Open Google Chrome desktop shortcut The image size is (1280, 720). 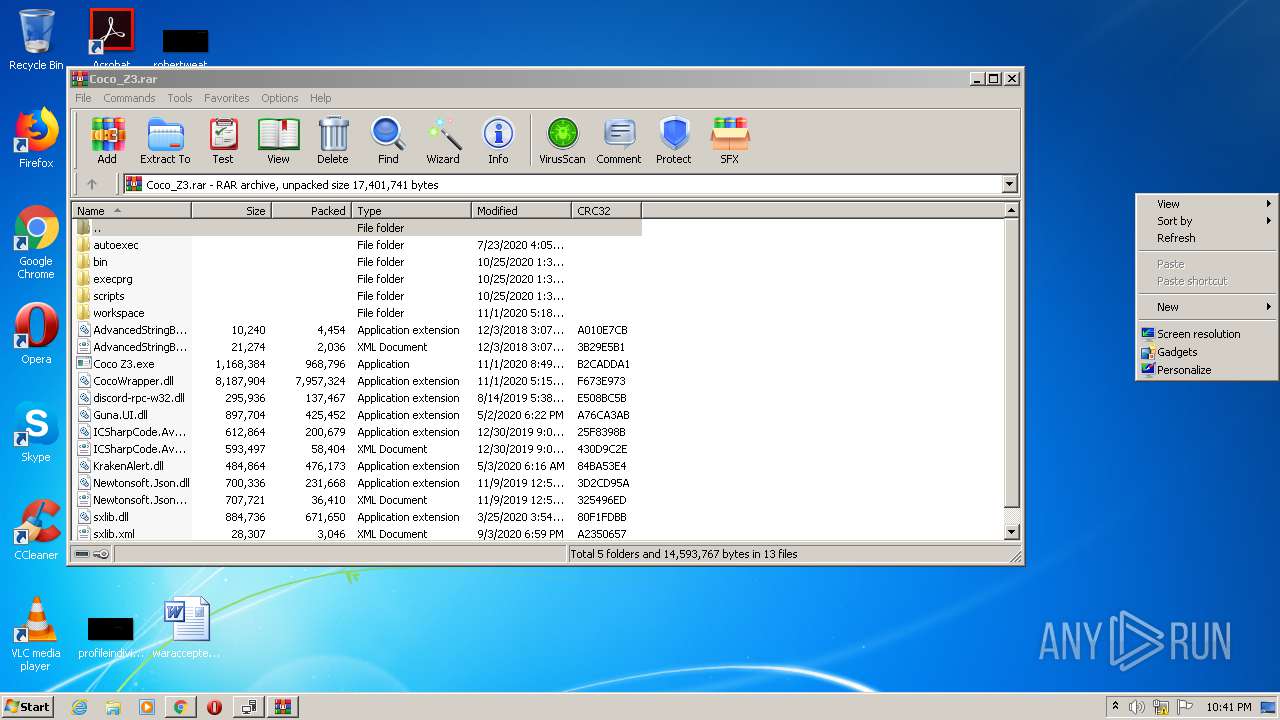tap(36, 243)
